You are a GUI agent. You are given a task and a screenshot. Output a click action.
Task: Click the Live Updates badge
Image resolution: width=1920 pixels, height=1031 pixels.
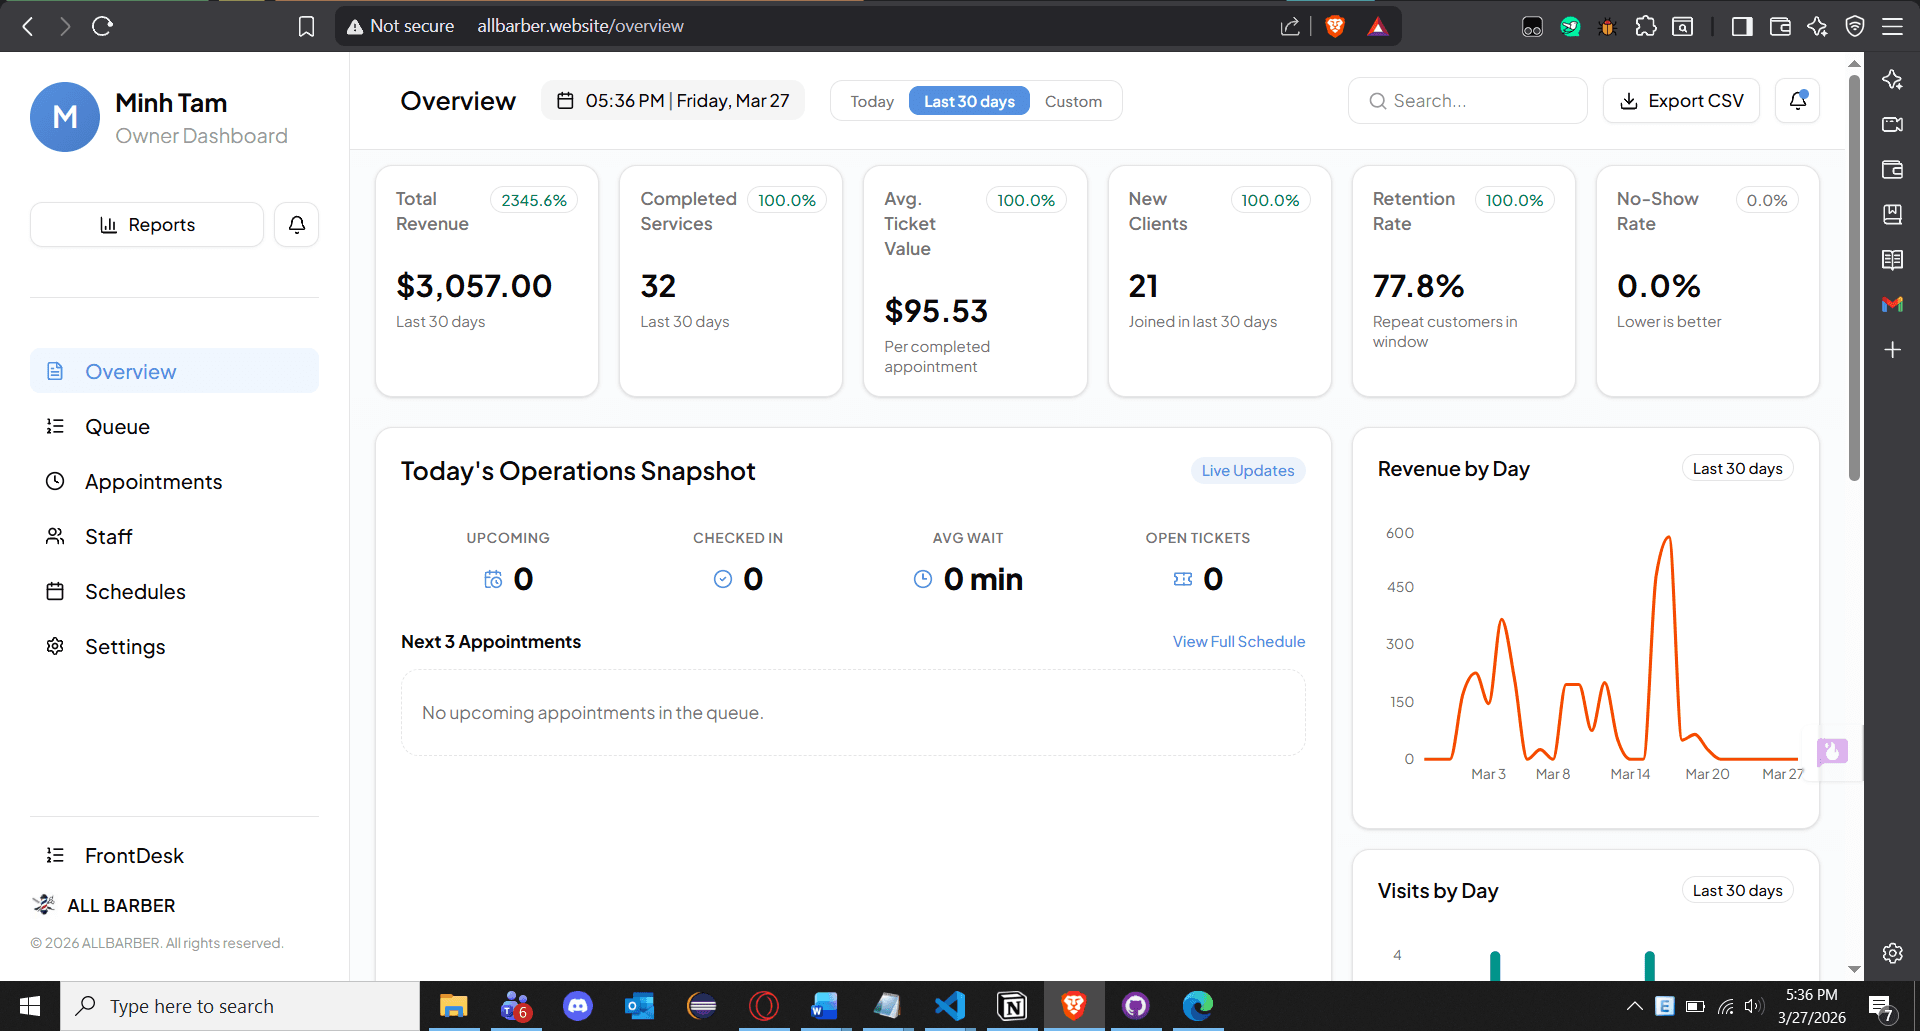pyautogui.click(x=1247, y=470)
